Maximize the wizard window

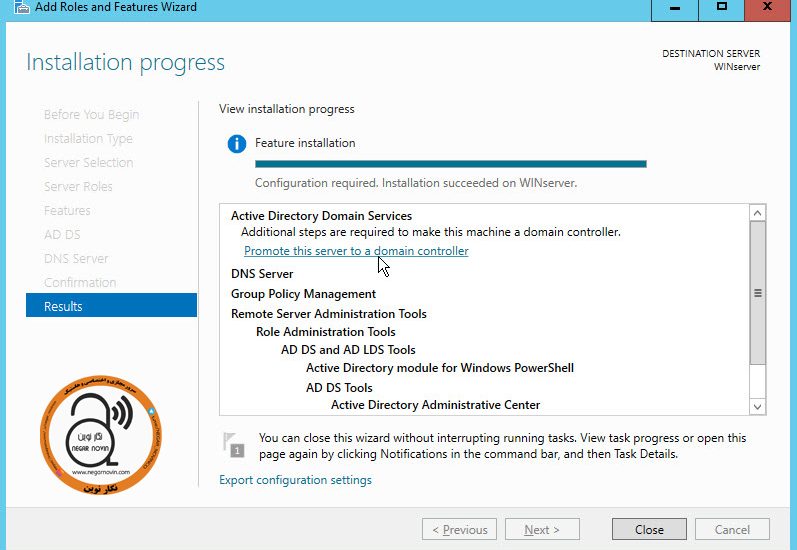722,9
